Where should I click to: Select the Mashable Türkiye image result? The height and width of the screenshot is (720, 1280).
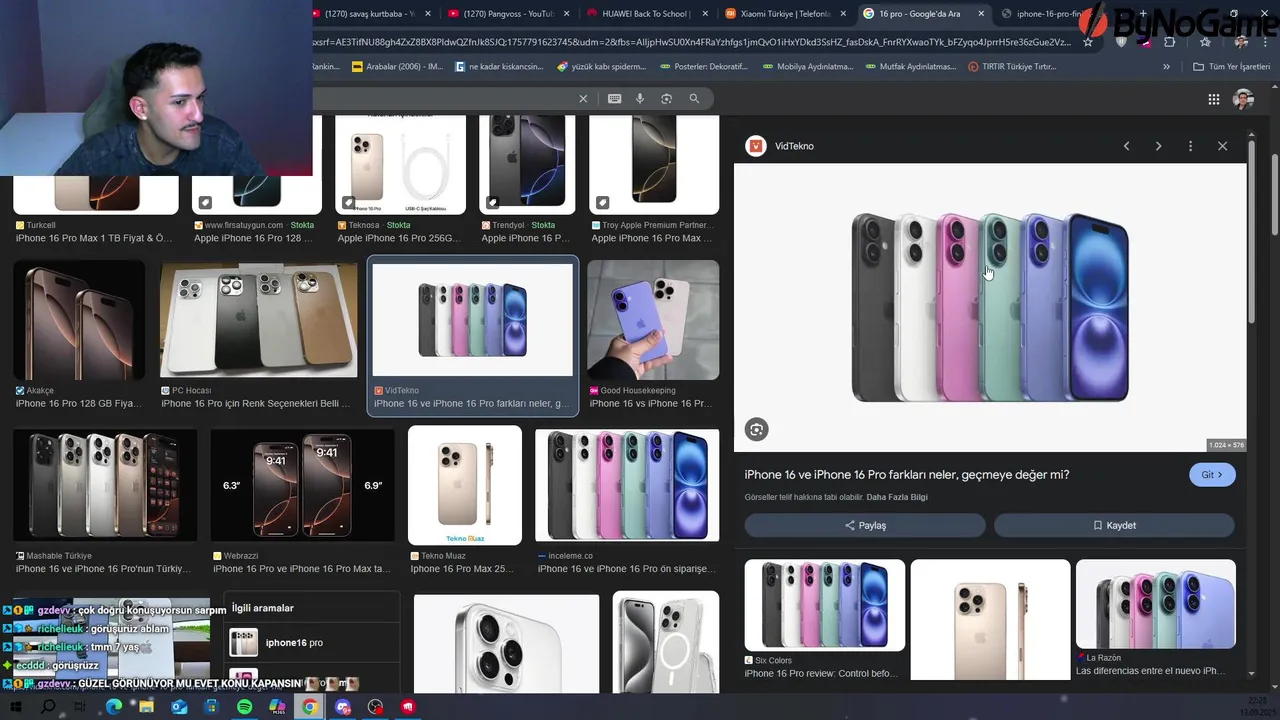[x=105, y=486]
